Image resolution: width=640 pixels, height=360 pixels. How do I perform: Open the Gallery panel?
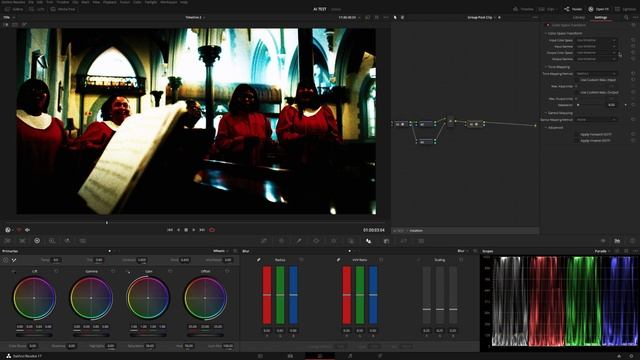click(14, 9)
